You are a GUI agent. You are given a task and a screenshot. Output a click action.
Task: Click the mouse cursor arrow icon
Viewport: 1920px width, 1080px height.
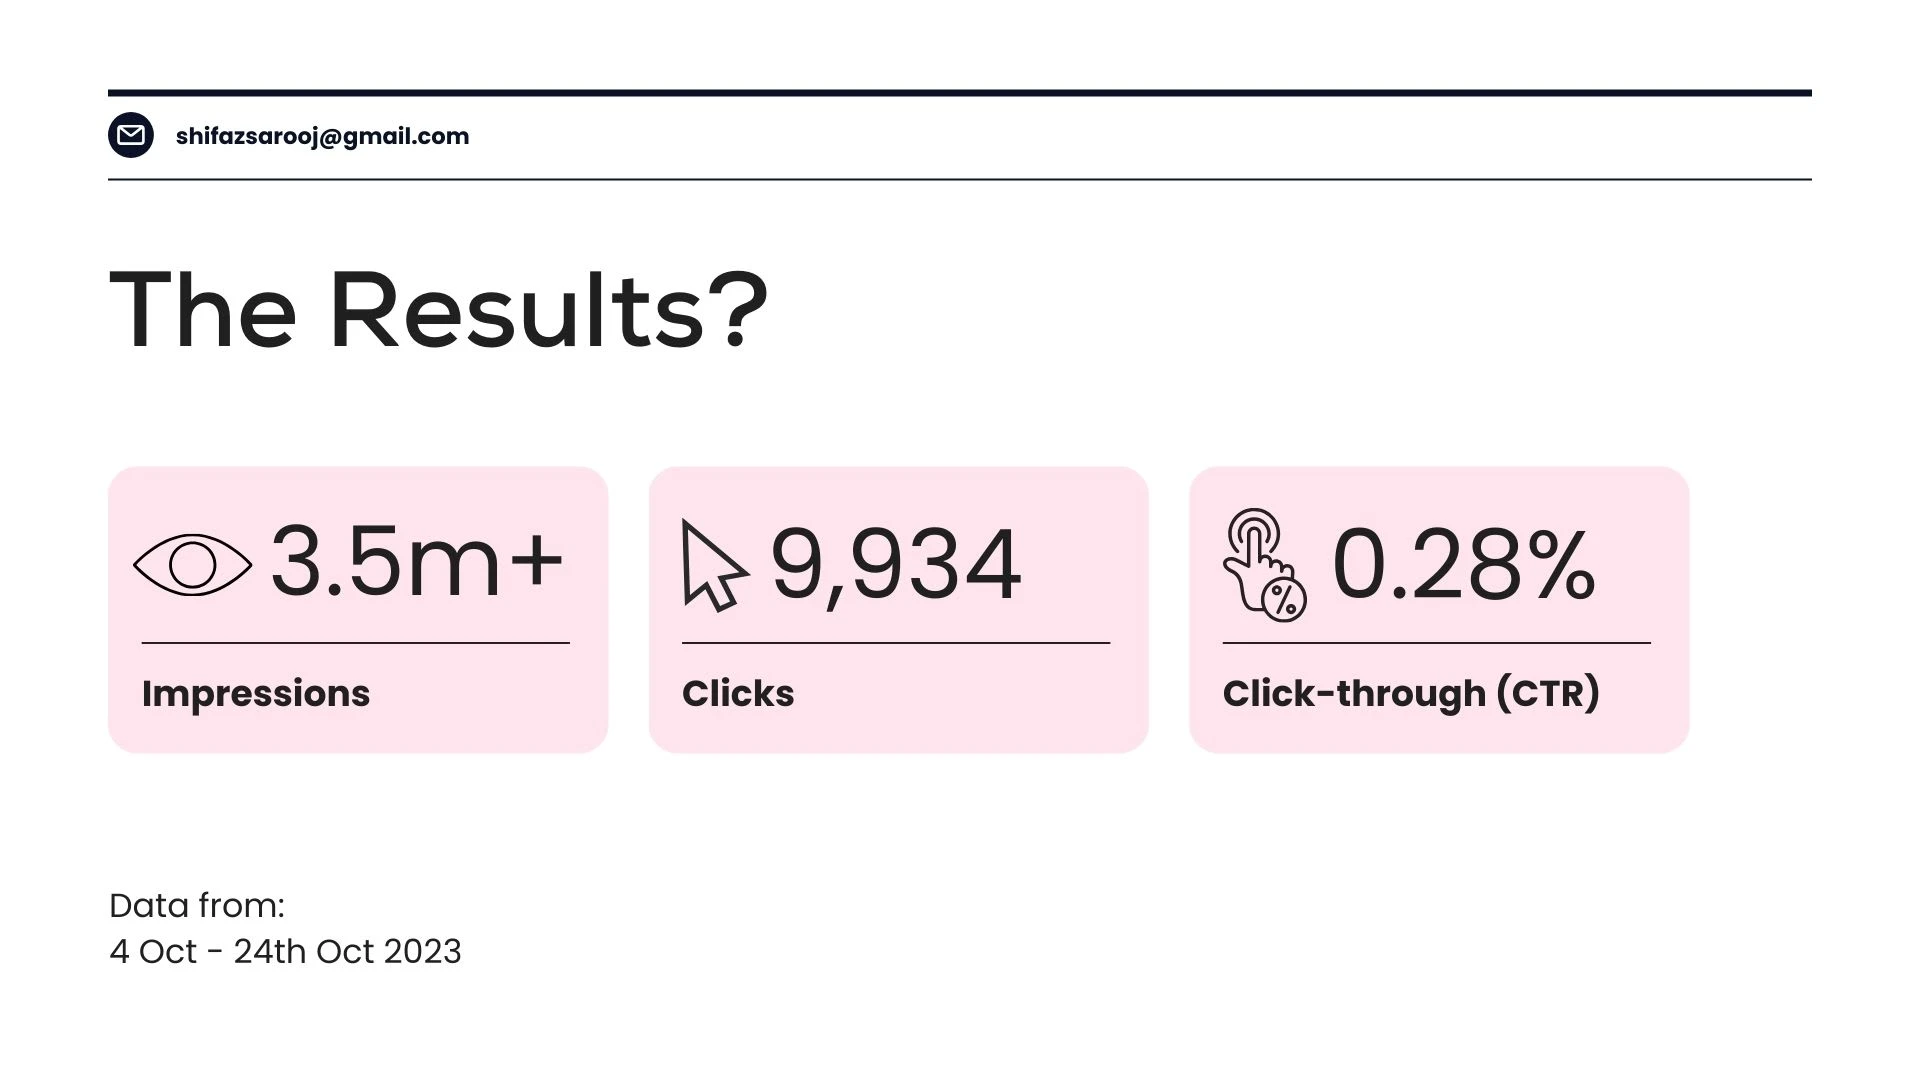714,565
